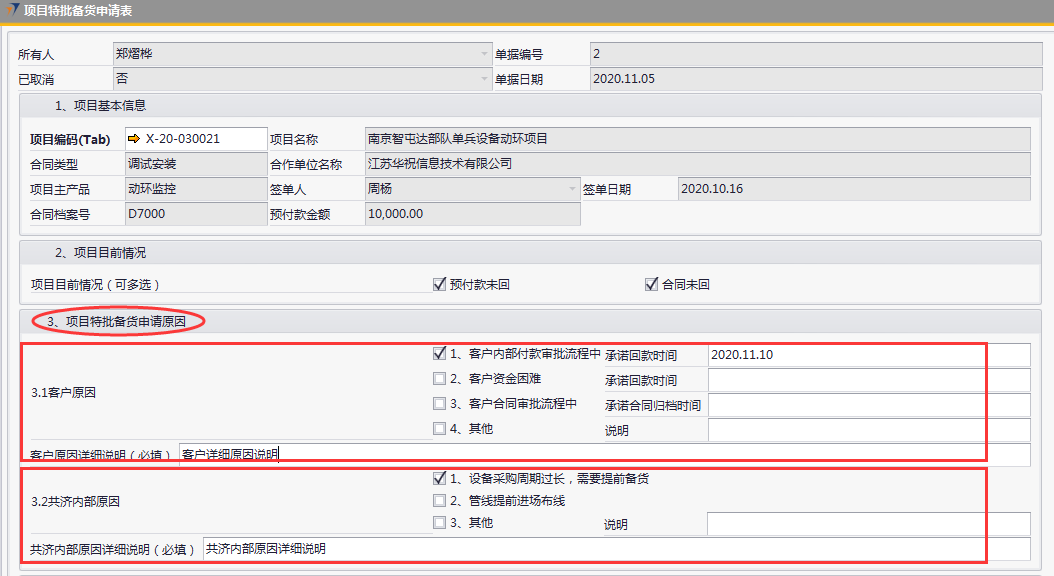Uncheck 客户内部付款审批流程中 option
The image size is (1054, 576).
pos(439,353)
